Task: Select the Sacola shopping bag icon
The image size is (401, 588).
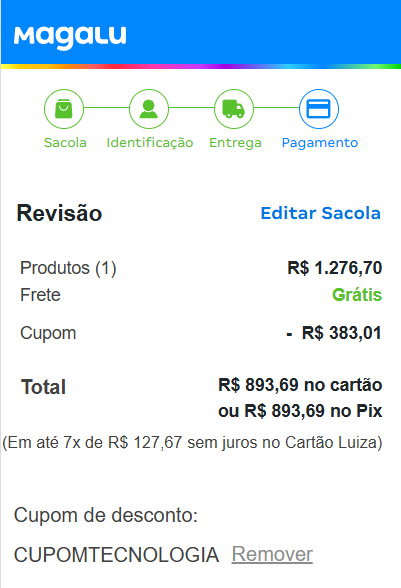Action: coord(64,109)
